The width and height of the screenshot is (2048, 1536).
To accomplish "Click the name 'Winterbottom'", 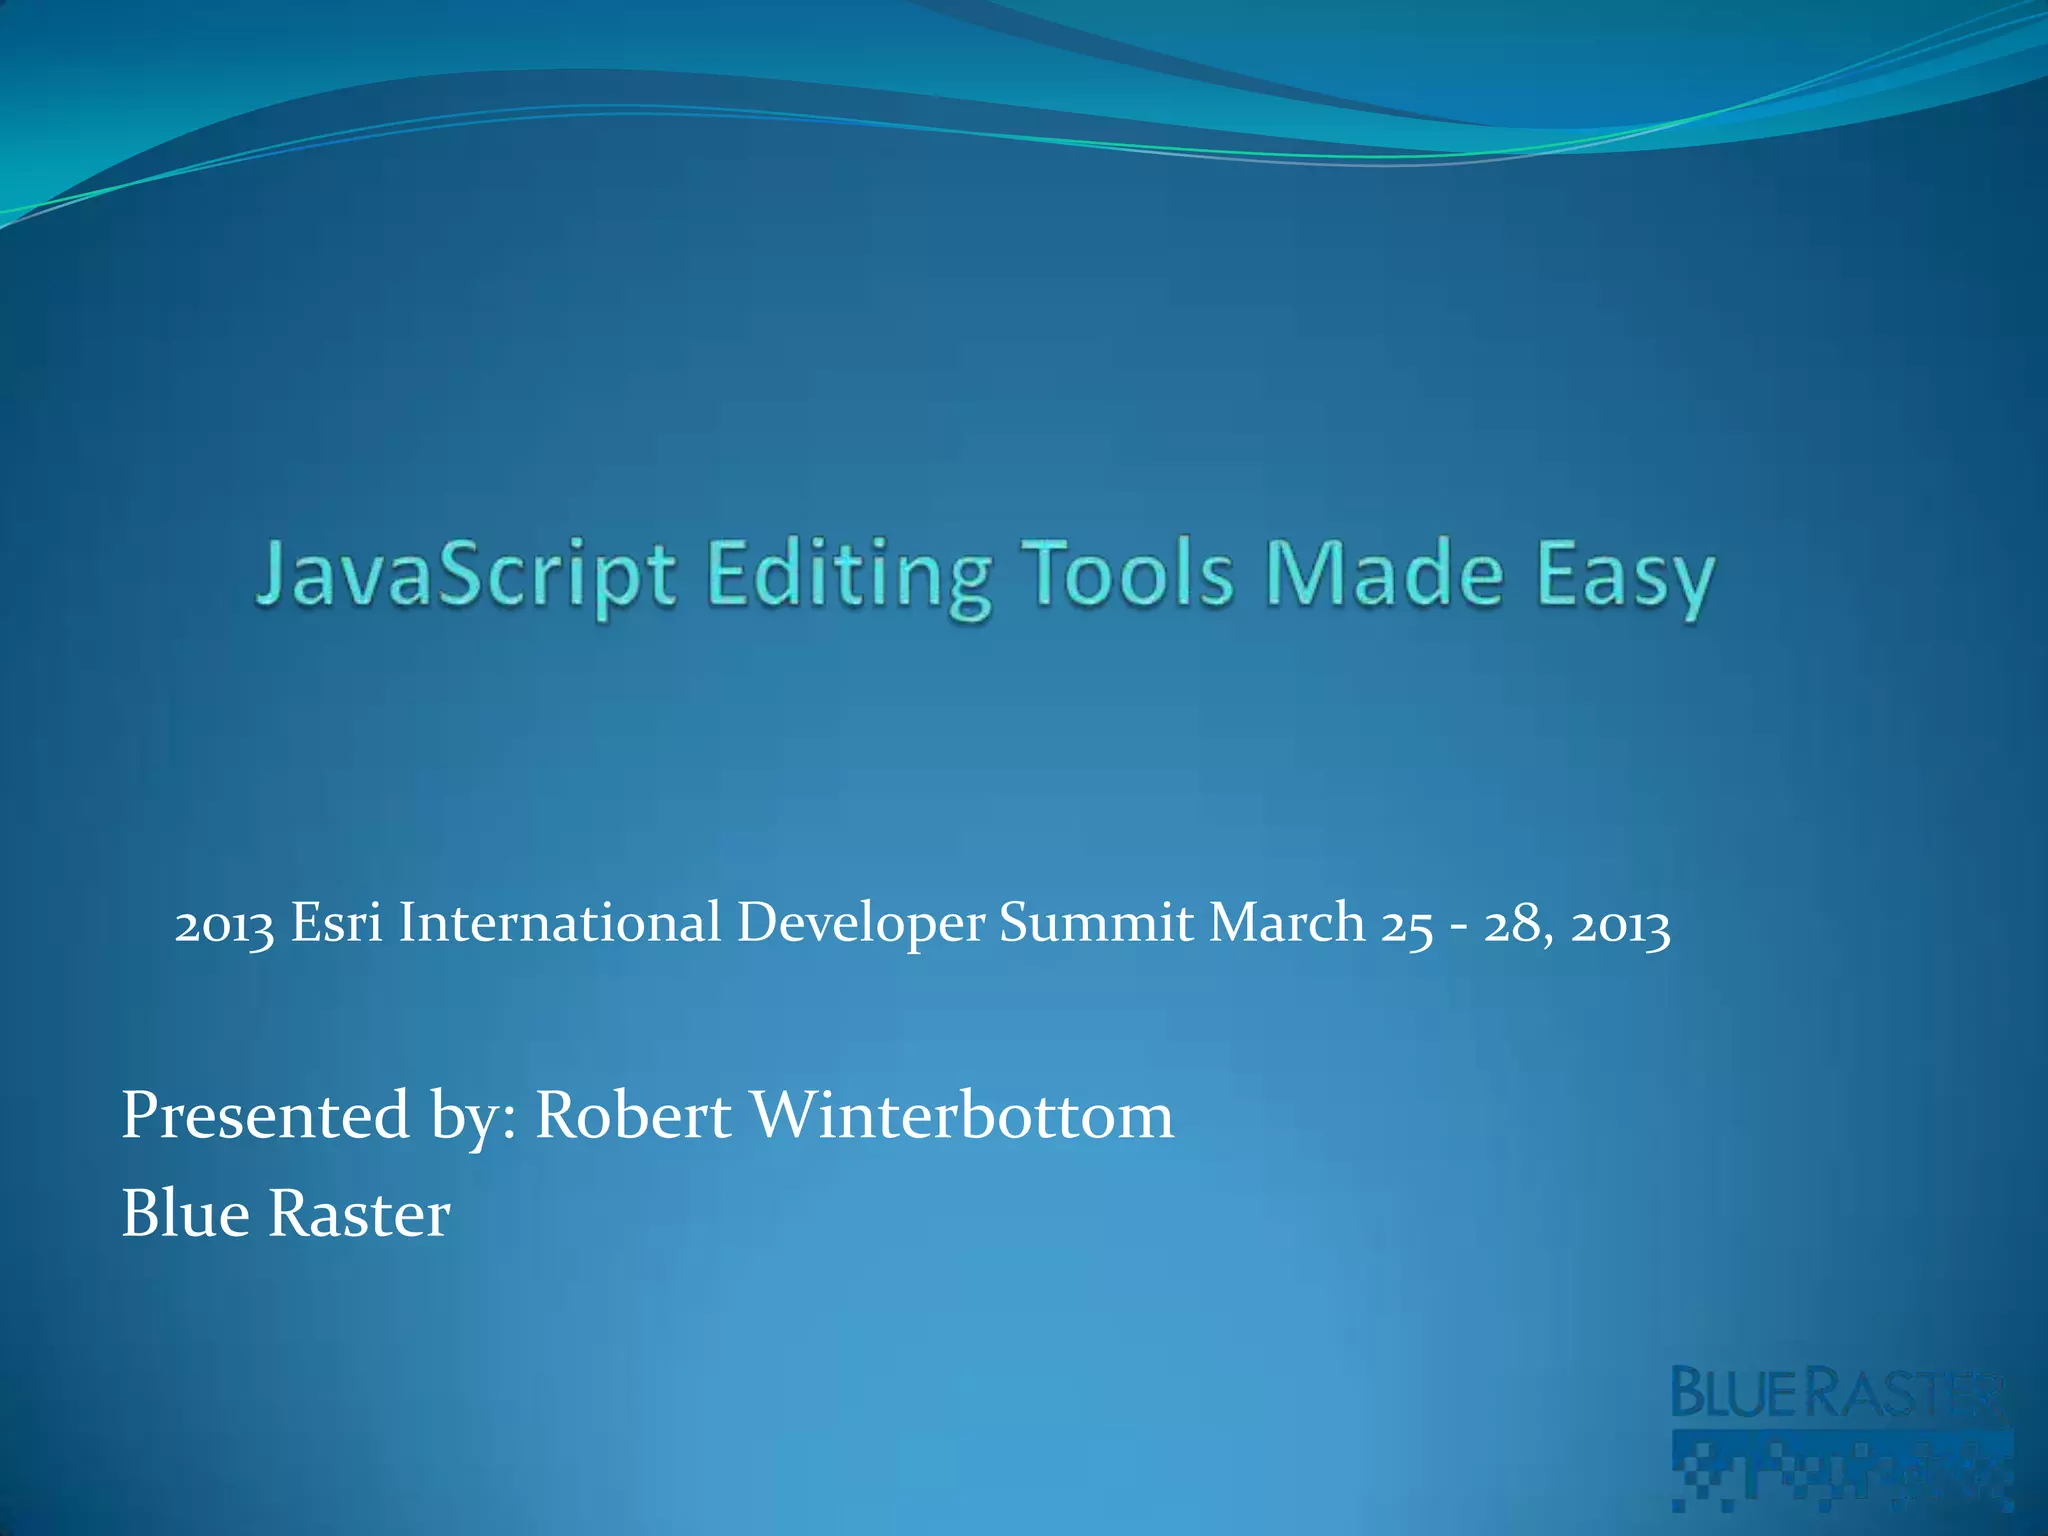I will pyautogui.click(x=962, y=1115).
